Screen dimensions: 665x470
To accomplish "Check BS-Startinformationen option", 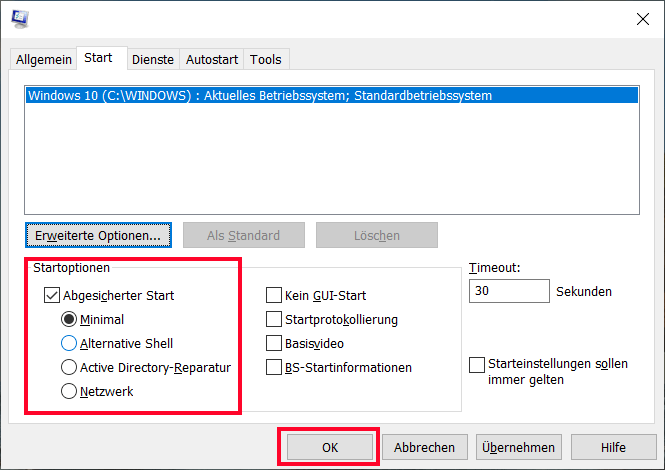I will point(274,367).
